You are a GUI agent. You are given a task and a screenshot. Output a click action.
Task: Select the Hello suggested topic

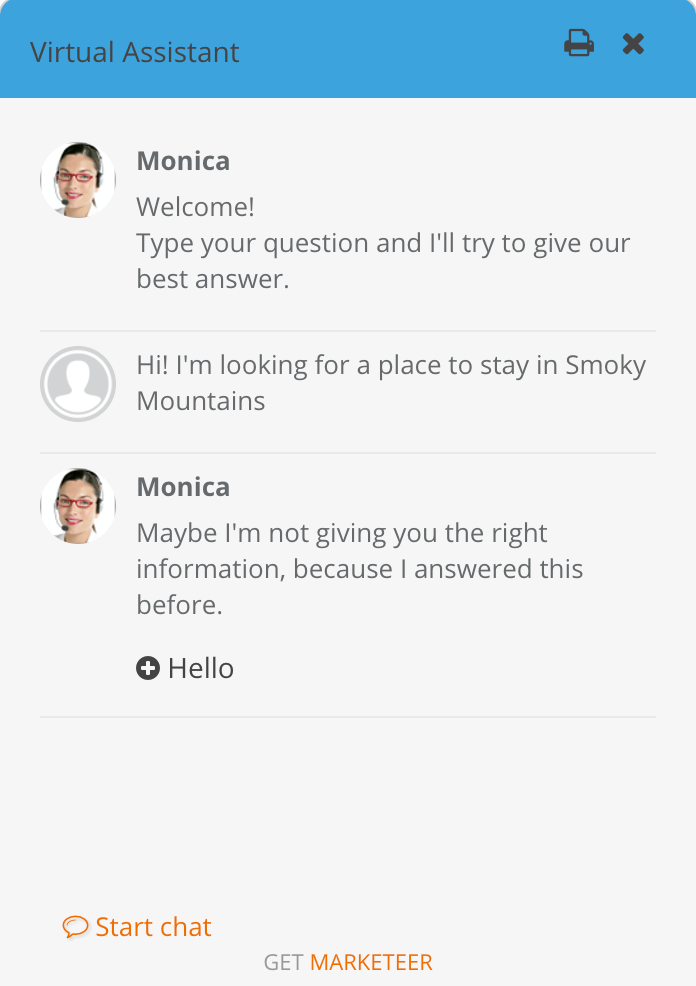[201, 668]
